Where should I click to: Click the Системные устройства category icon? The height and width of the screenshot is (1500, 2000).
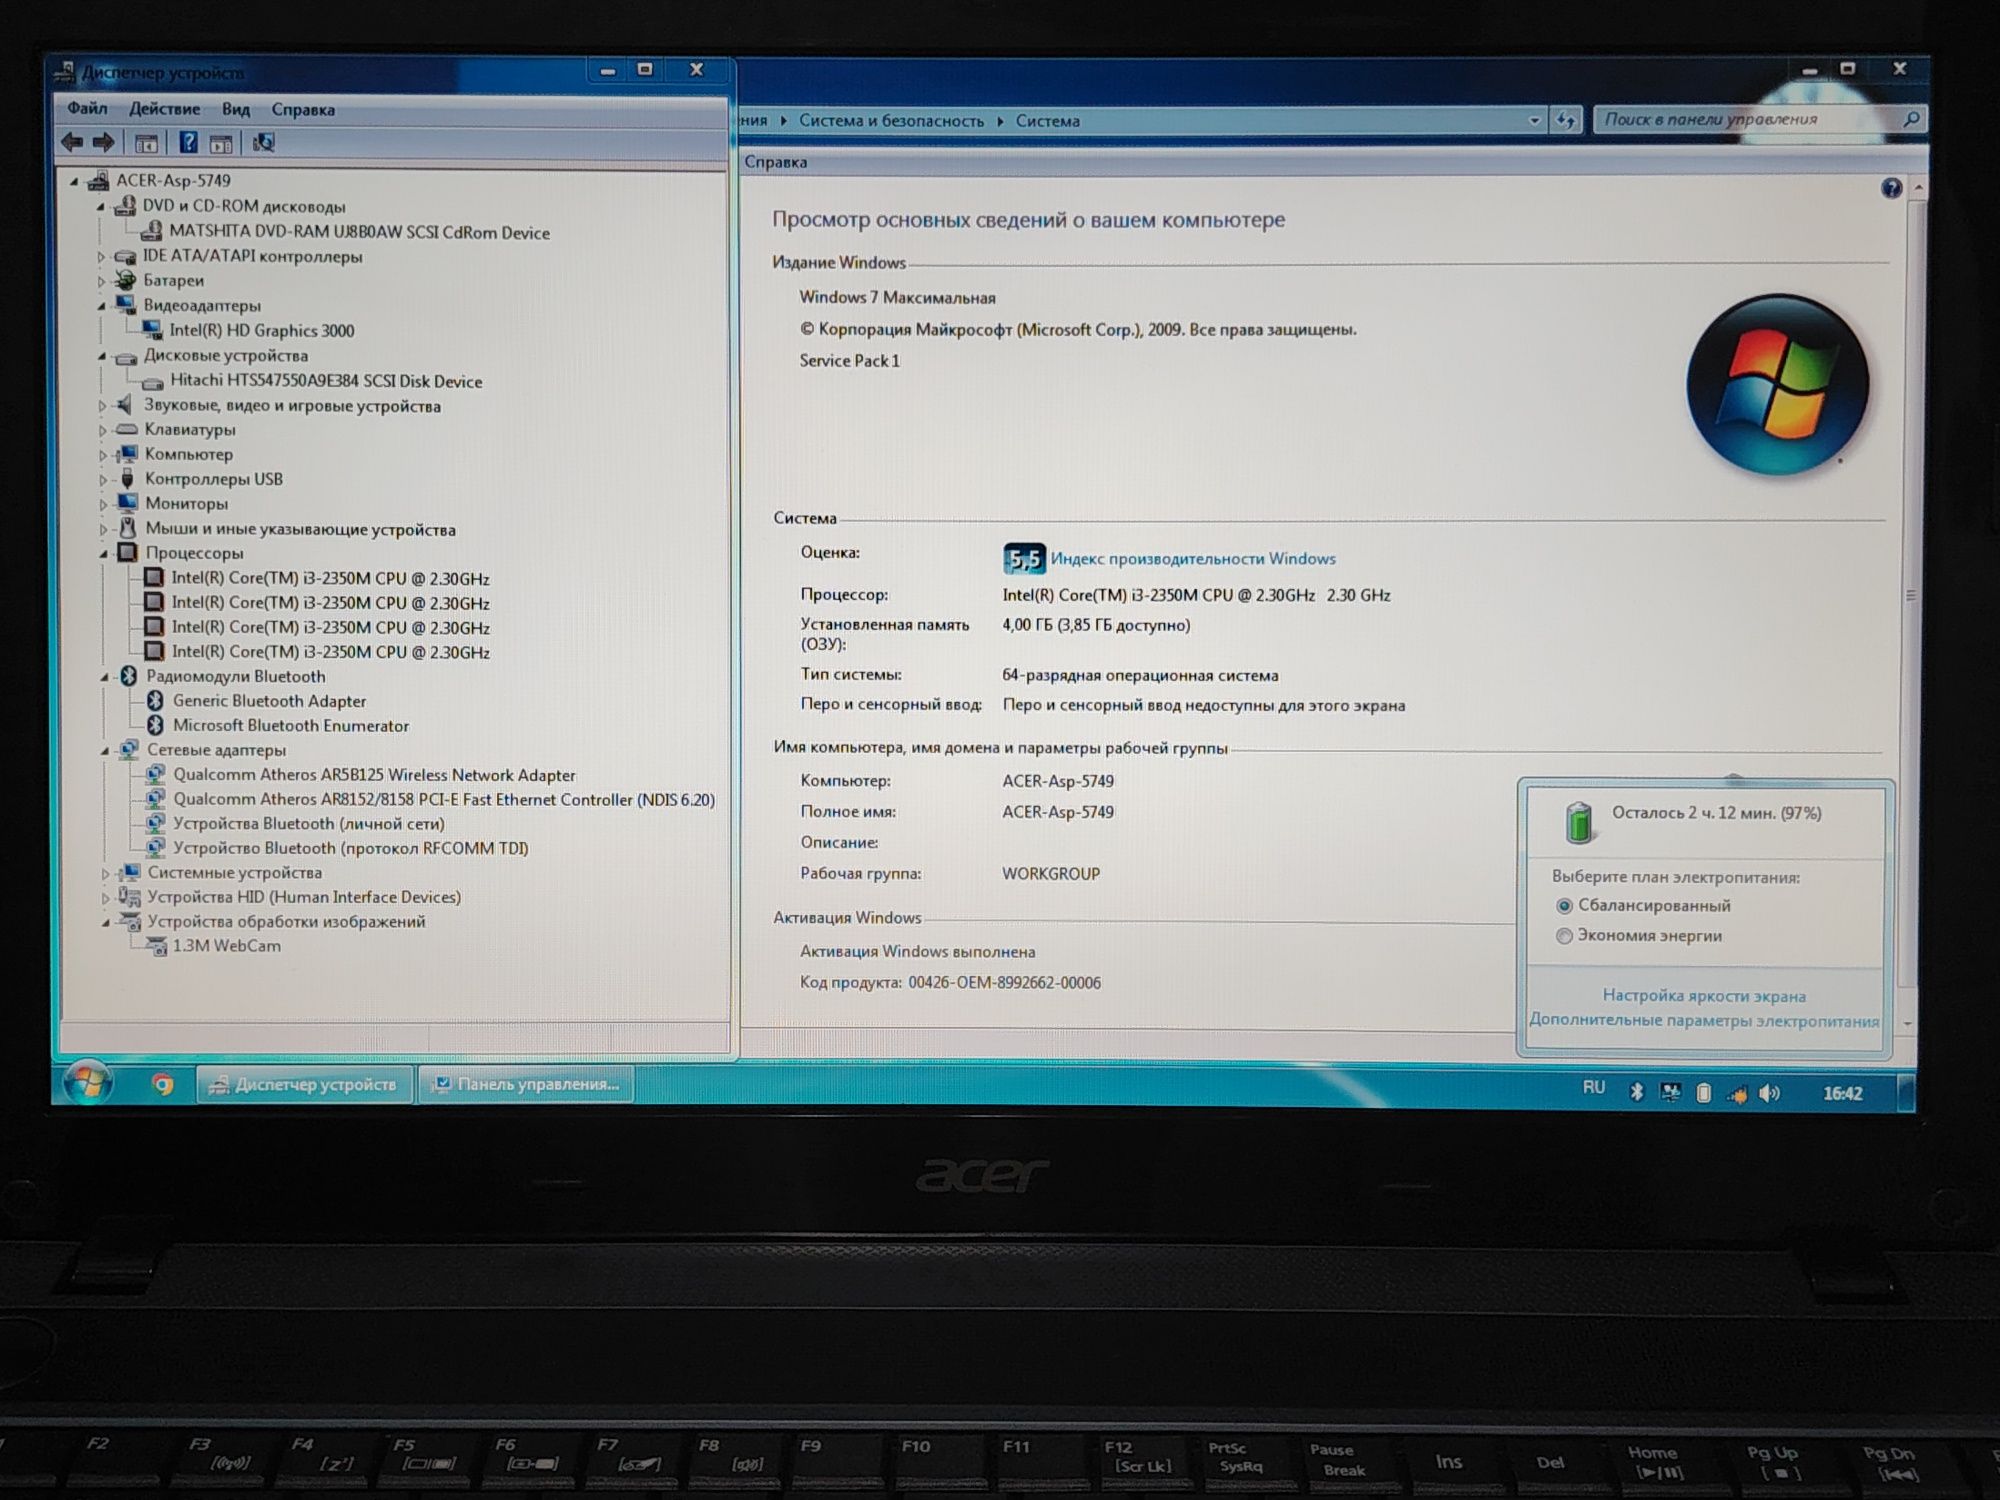pos(129,872)
